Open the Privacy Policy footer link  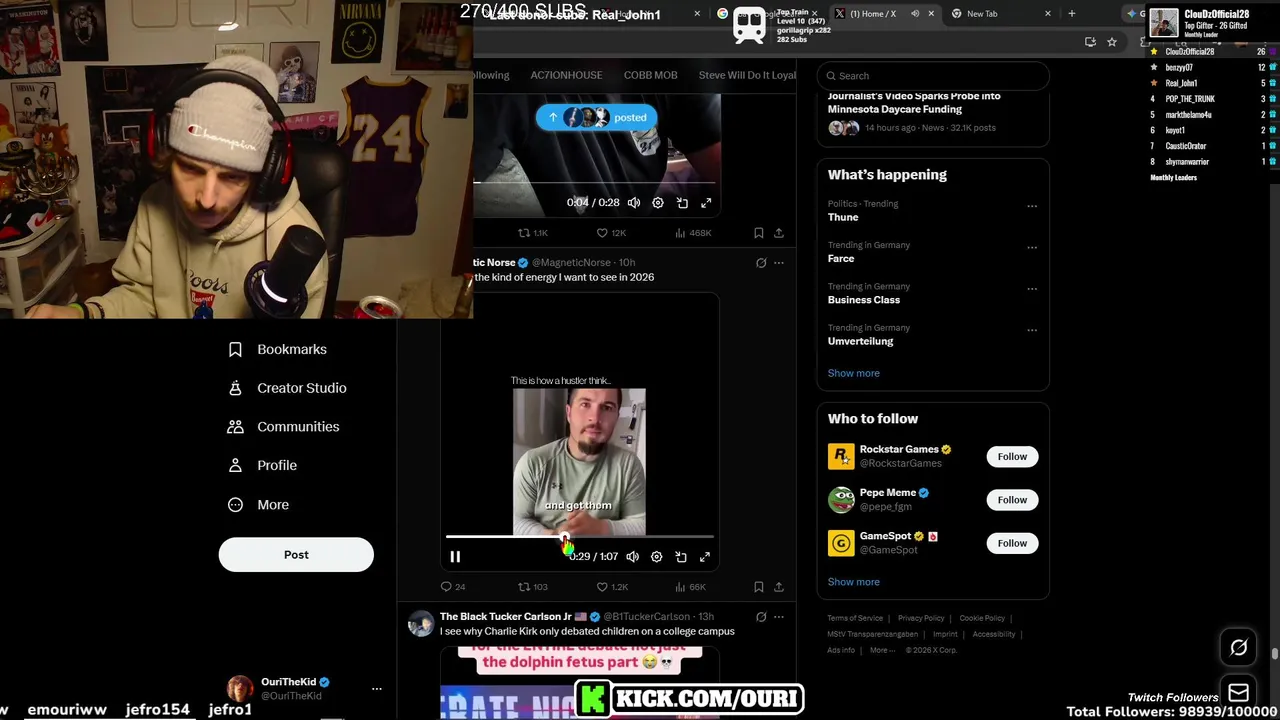pyautogui.click(x=921, y=618)
